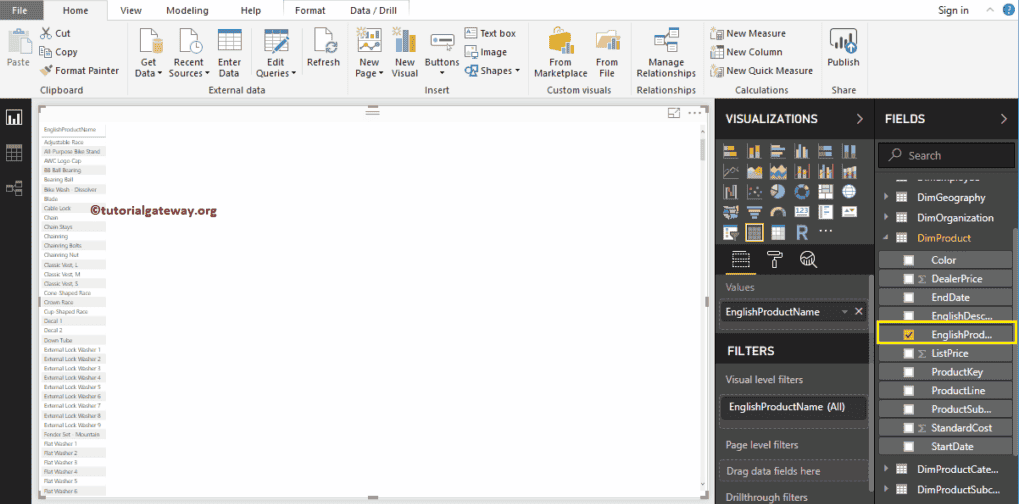Select the Gauge visual

tap(778, 212)
